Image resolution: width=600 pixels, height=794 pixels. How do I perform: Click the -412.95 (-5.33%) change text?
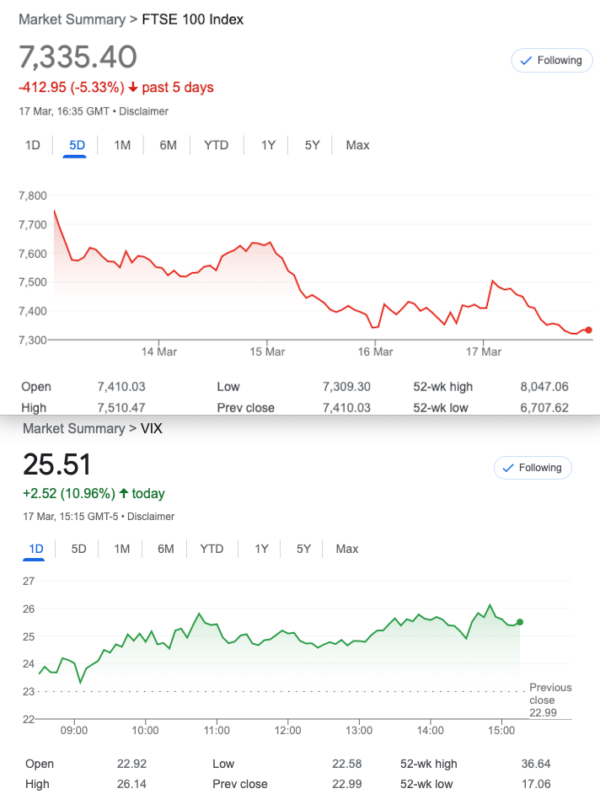pos(71,87)
